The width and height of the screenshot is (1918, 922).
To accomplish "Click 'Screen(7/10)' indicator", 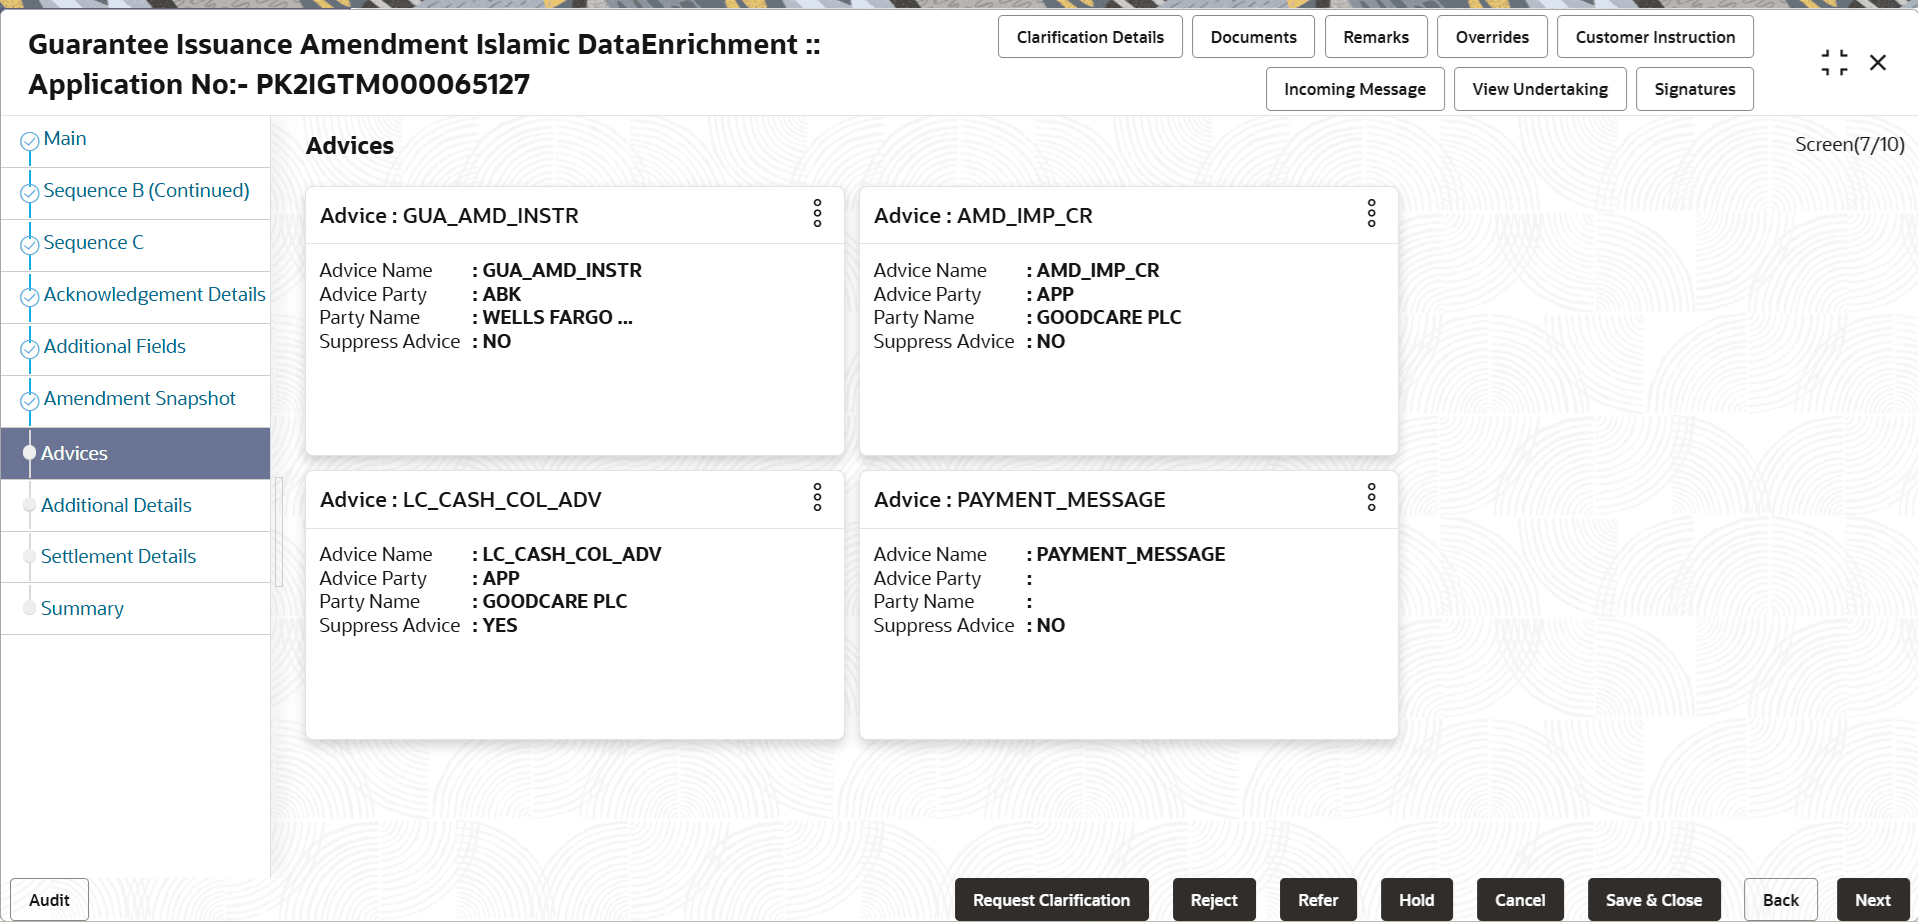I will click(1849, 145).
